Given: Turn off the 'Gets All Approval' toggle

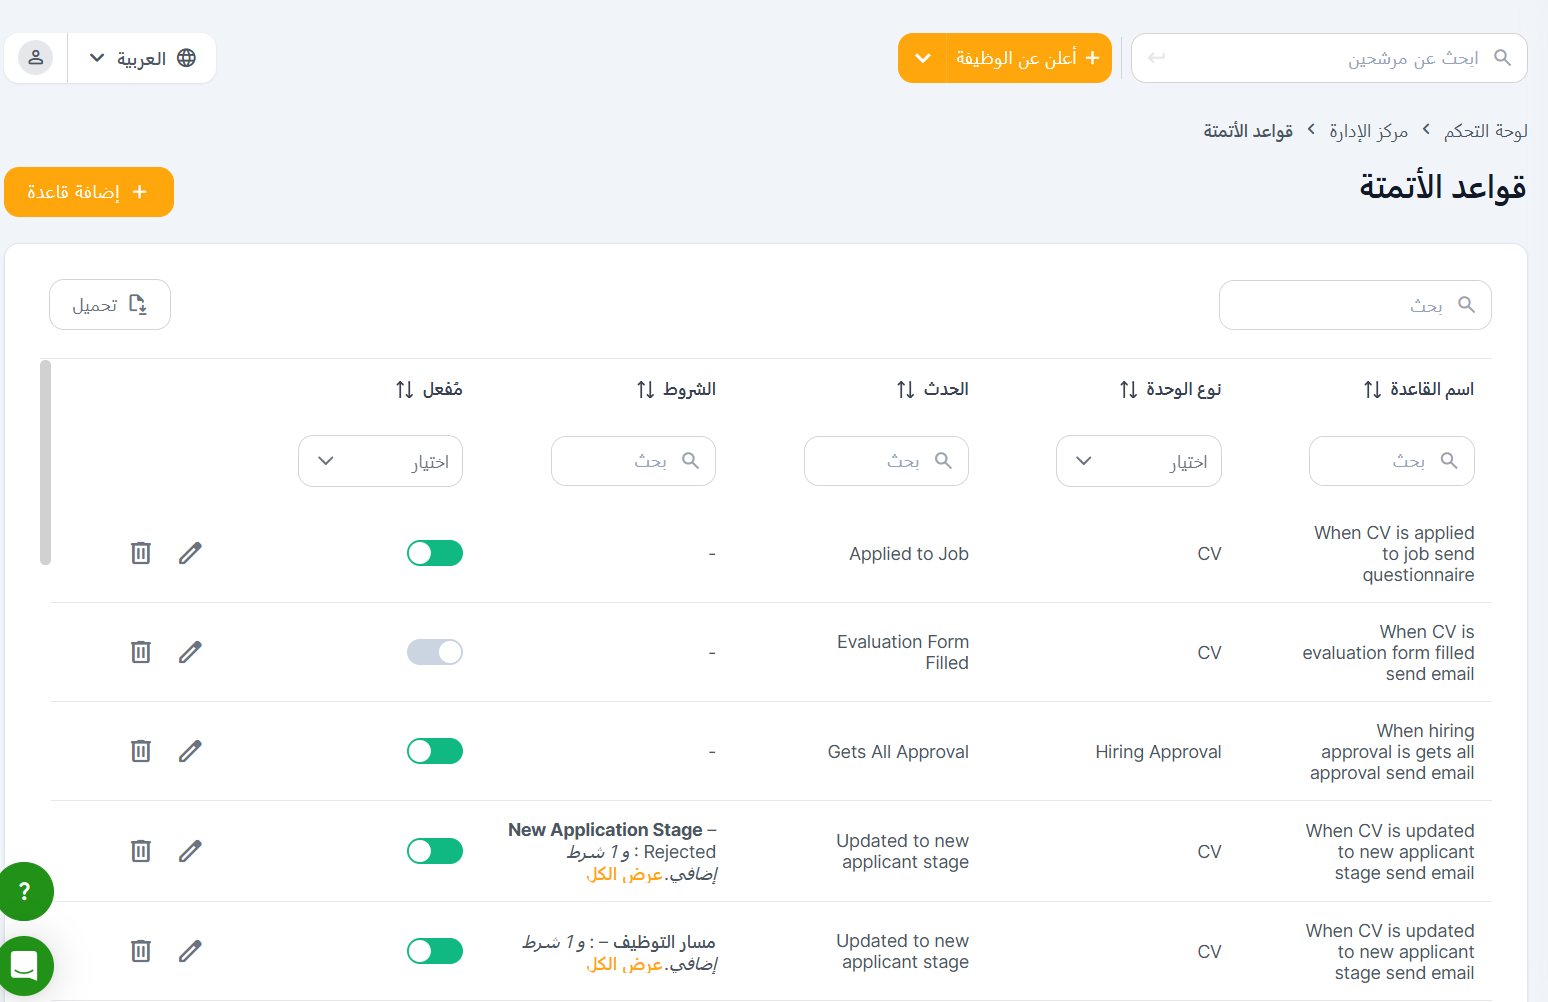Looking at the screenshot, I should tap(435, 751).
